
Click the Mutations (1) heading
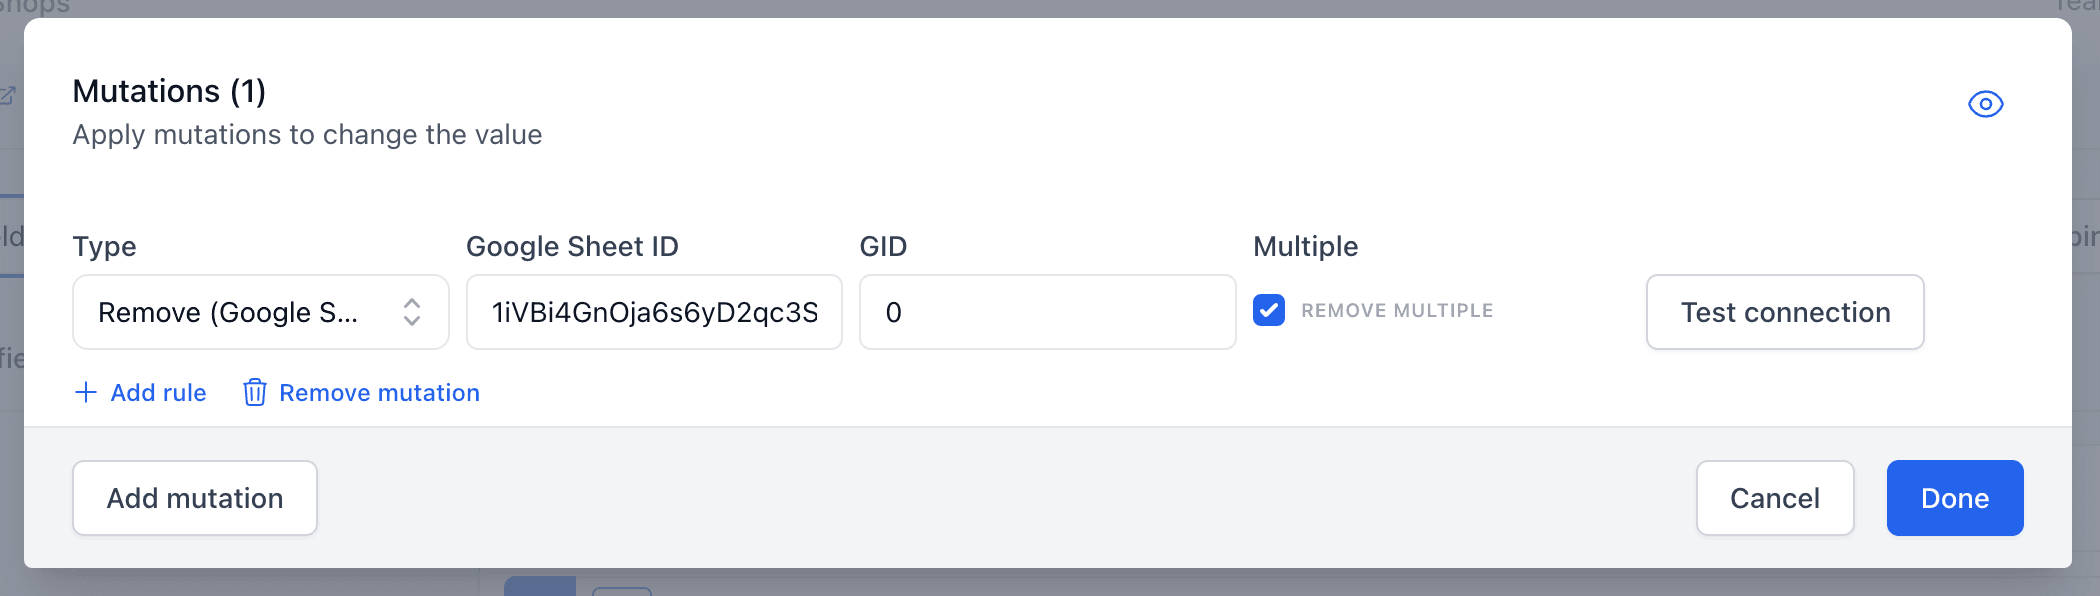click(168, 90)
